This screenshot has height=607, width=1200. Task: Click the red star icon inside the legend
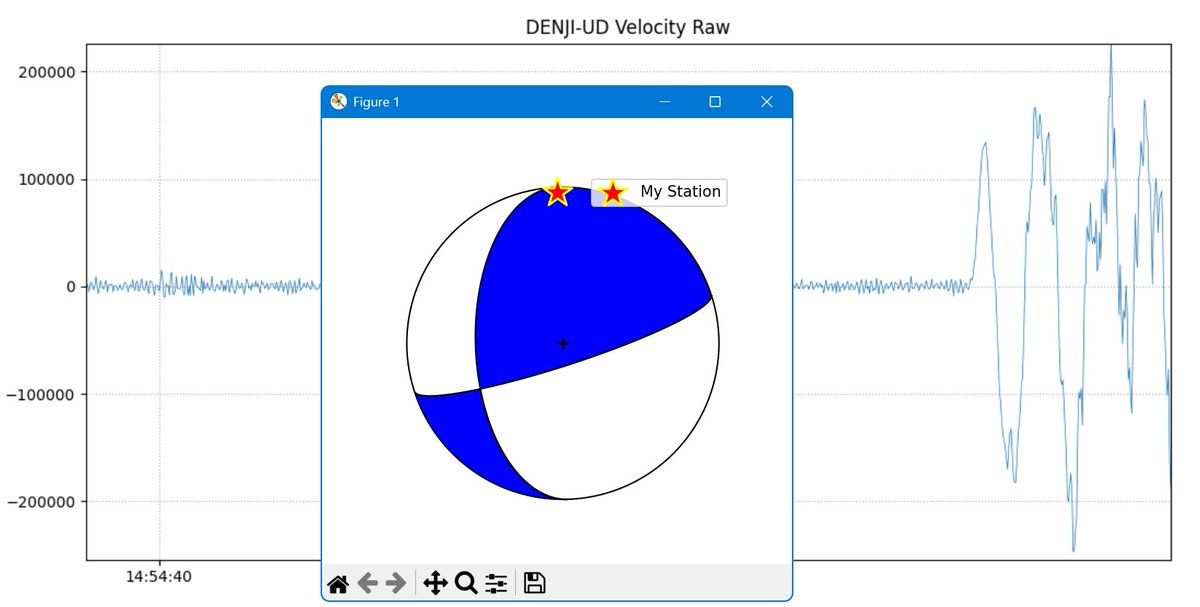coord(613,192)
